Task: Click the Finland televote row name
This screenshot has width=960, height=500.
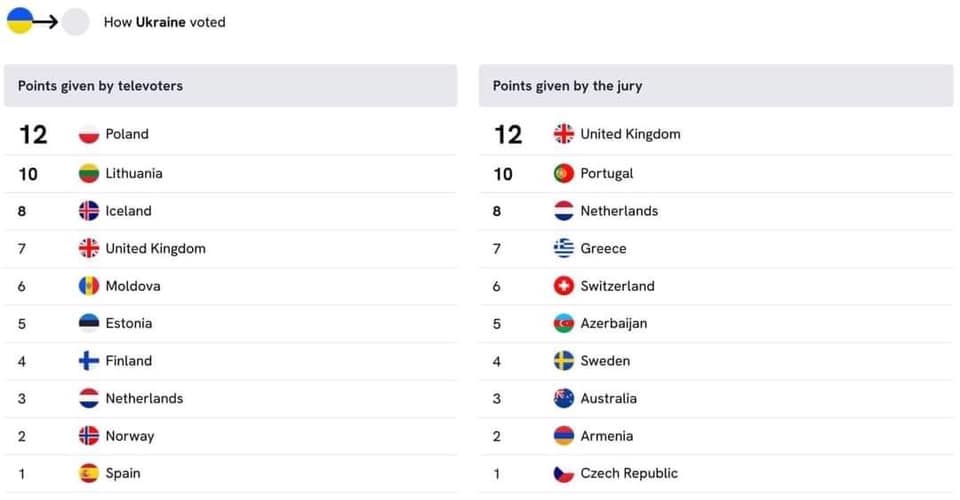Action: (129, 361)
